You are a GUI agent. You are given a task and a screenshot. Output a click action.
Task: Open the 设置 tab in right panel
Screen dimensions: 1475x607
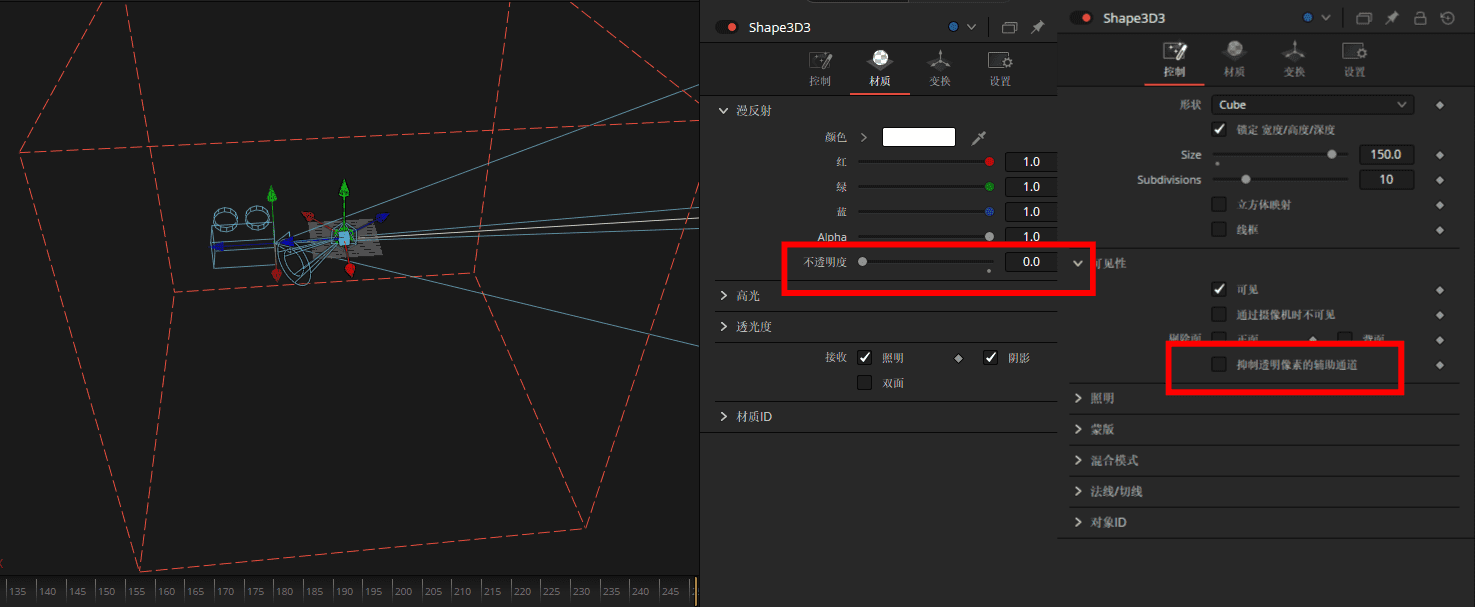coord(1354,59)
